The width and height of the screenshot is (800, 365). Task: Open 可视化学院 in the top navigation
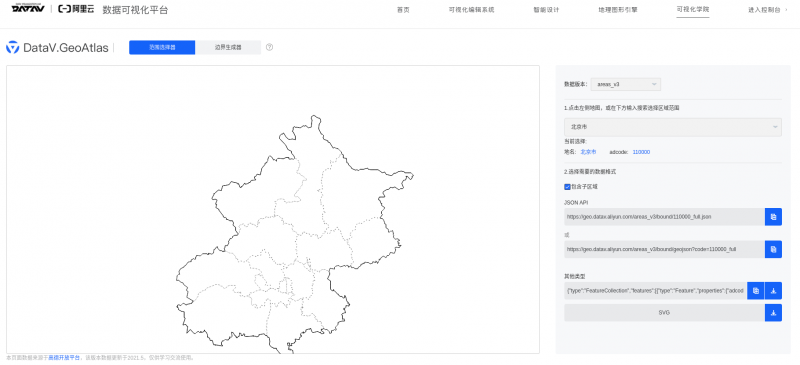point(693,10)
